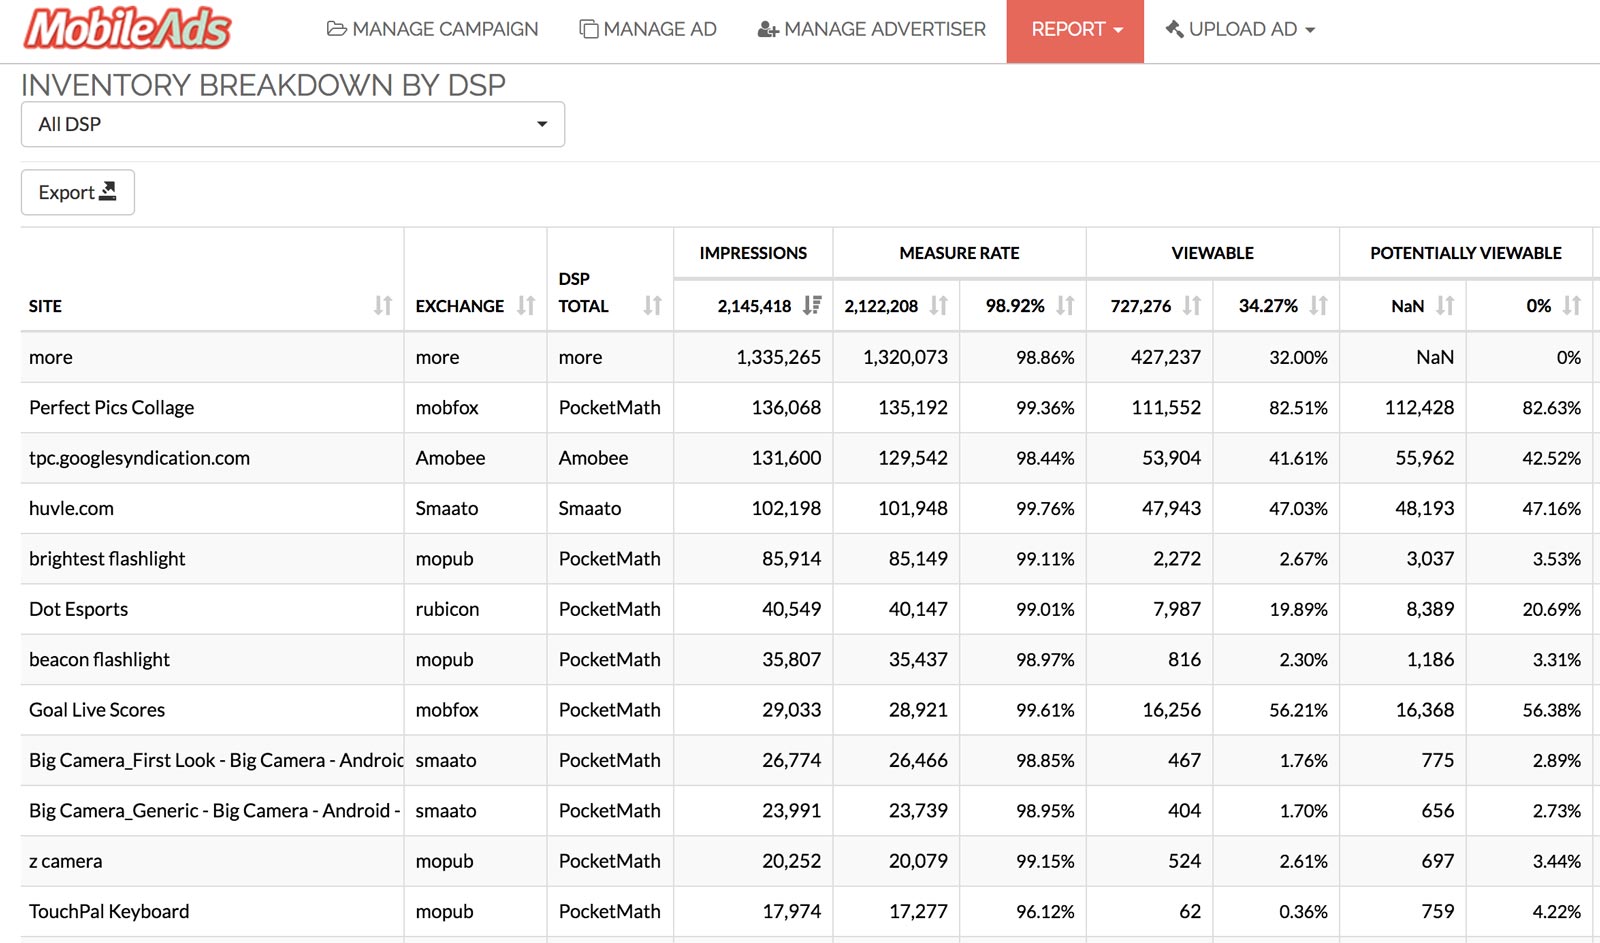Go to MANAGE AD section
Screen dimensions: 1600x943
[x=648, y=30]
